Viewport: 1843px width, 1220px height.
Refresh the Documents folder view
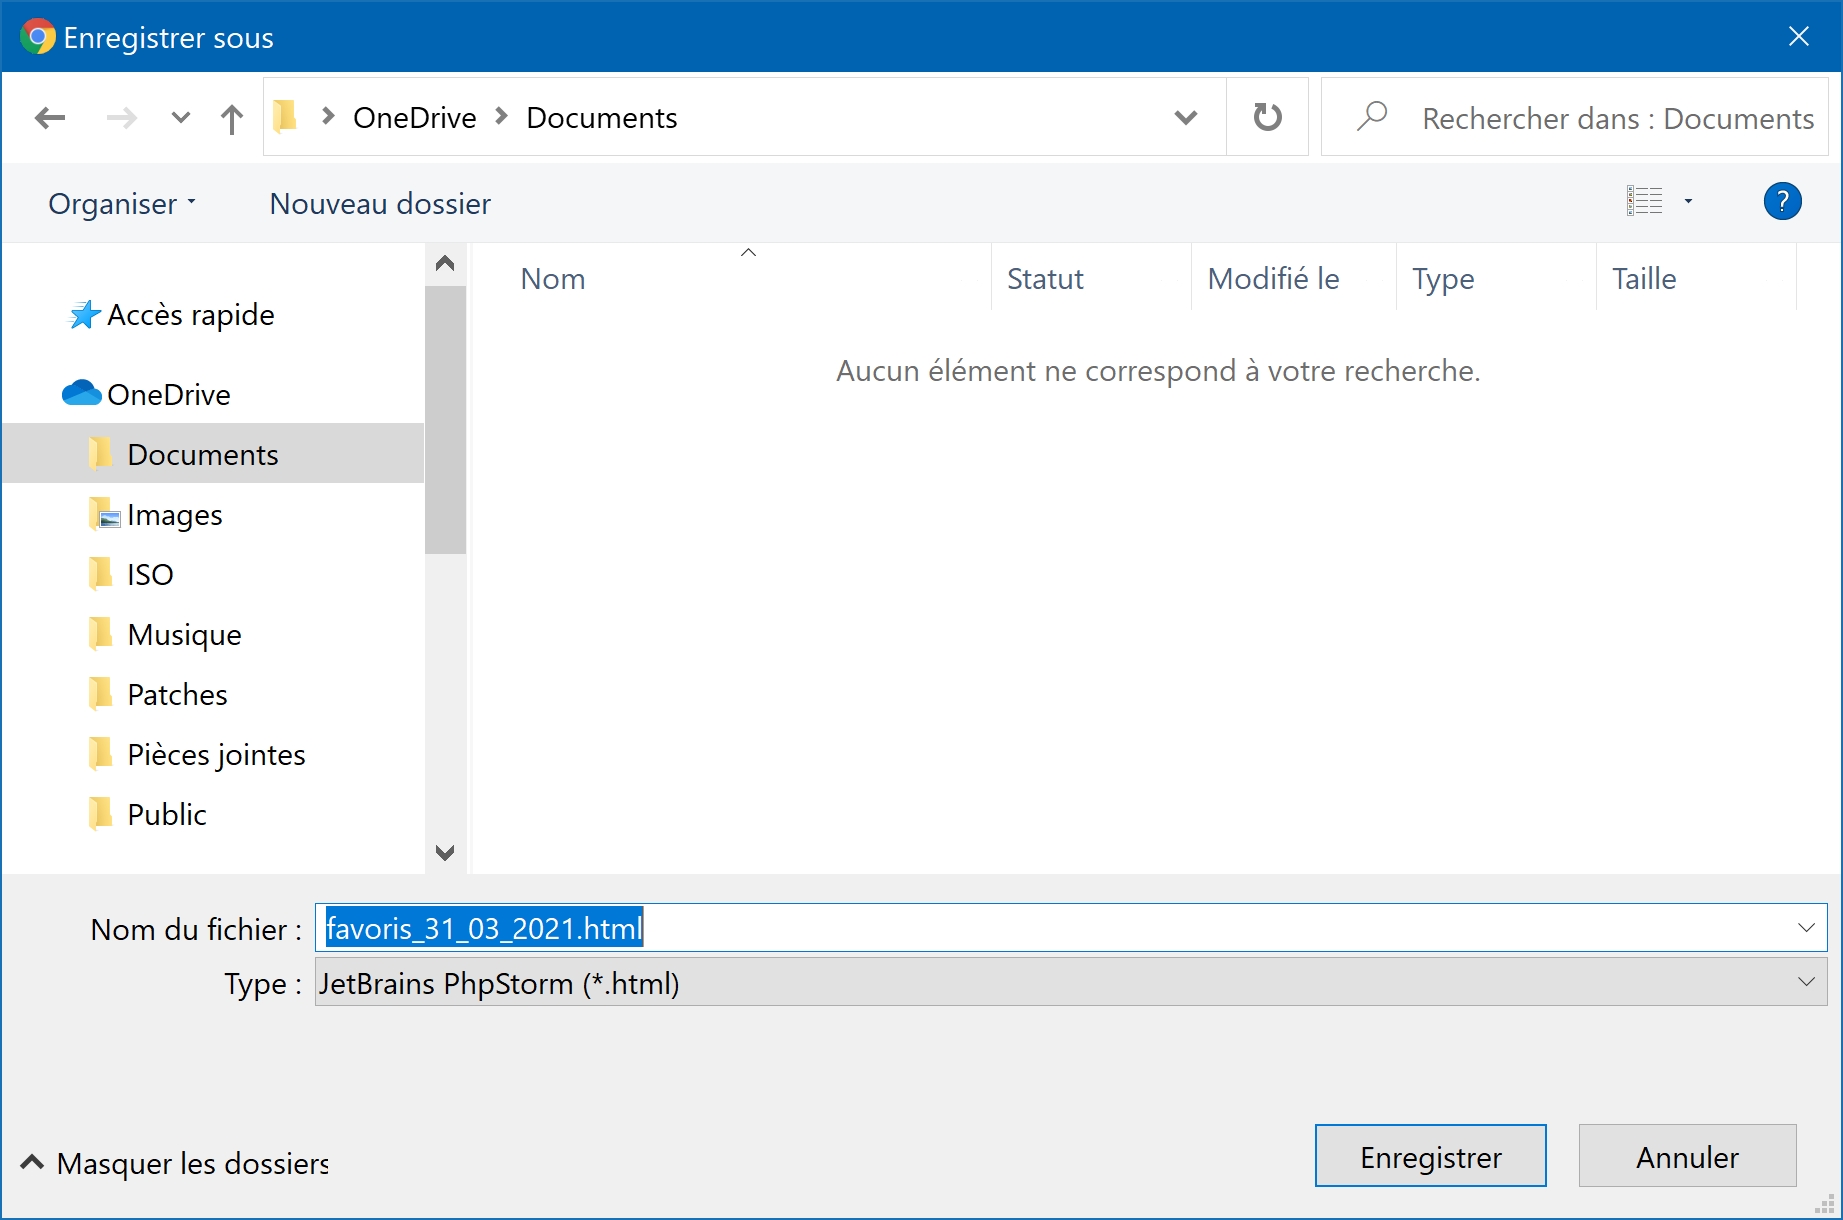(x=1268, y=117)
